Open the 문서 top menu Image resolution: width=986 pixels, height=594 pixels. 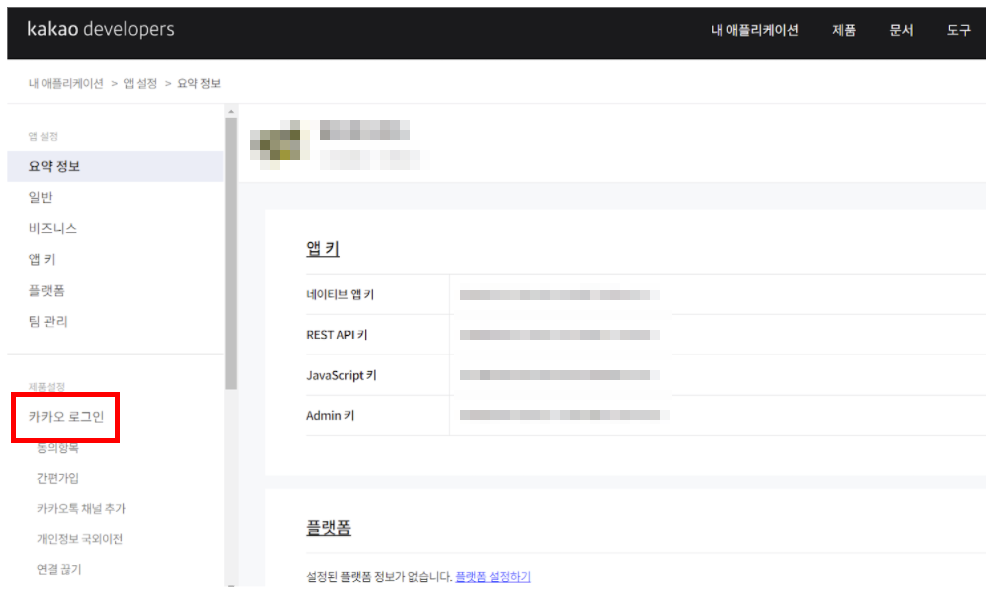[901, 30]
